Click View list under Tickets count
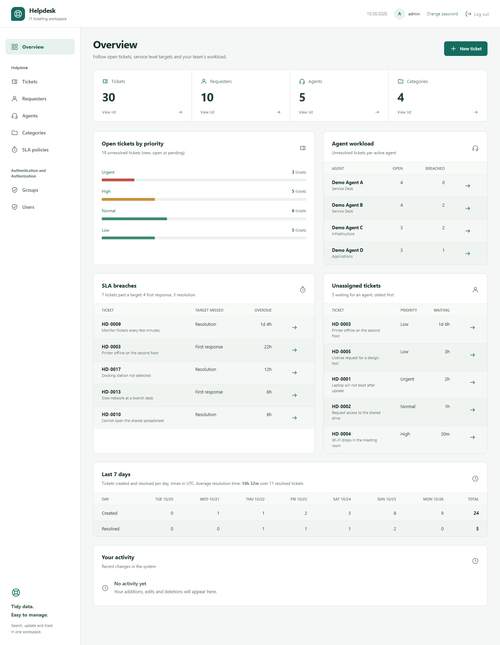The image size is (500, 645). (x=109, y=112)
